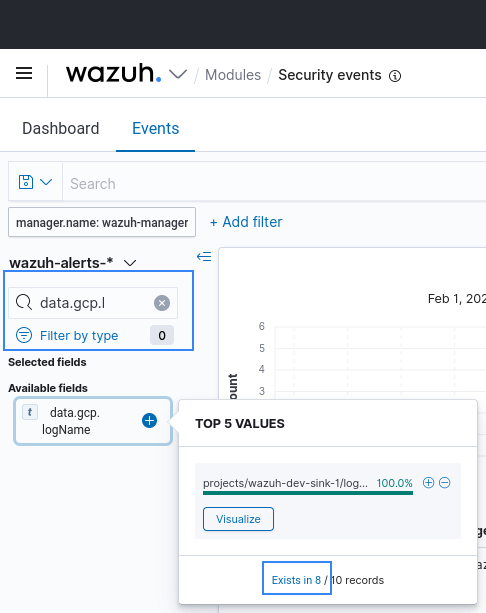Open the hamburger navigation menu

coord(24,73)
